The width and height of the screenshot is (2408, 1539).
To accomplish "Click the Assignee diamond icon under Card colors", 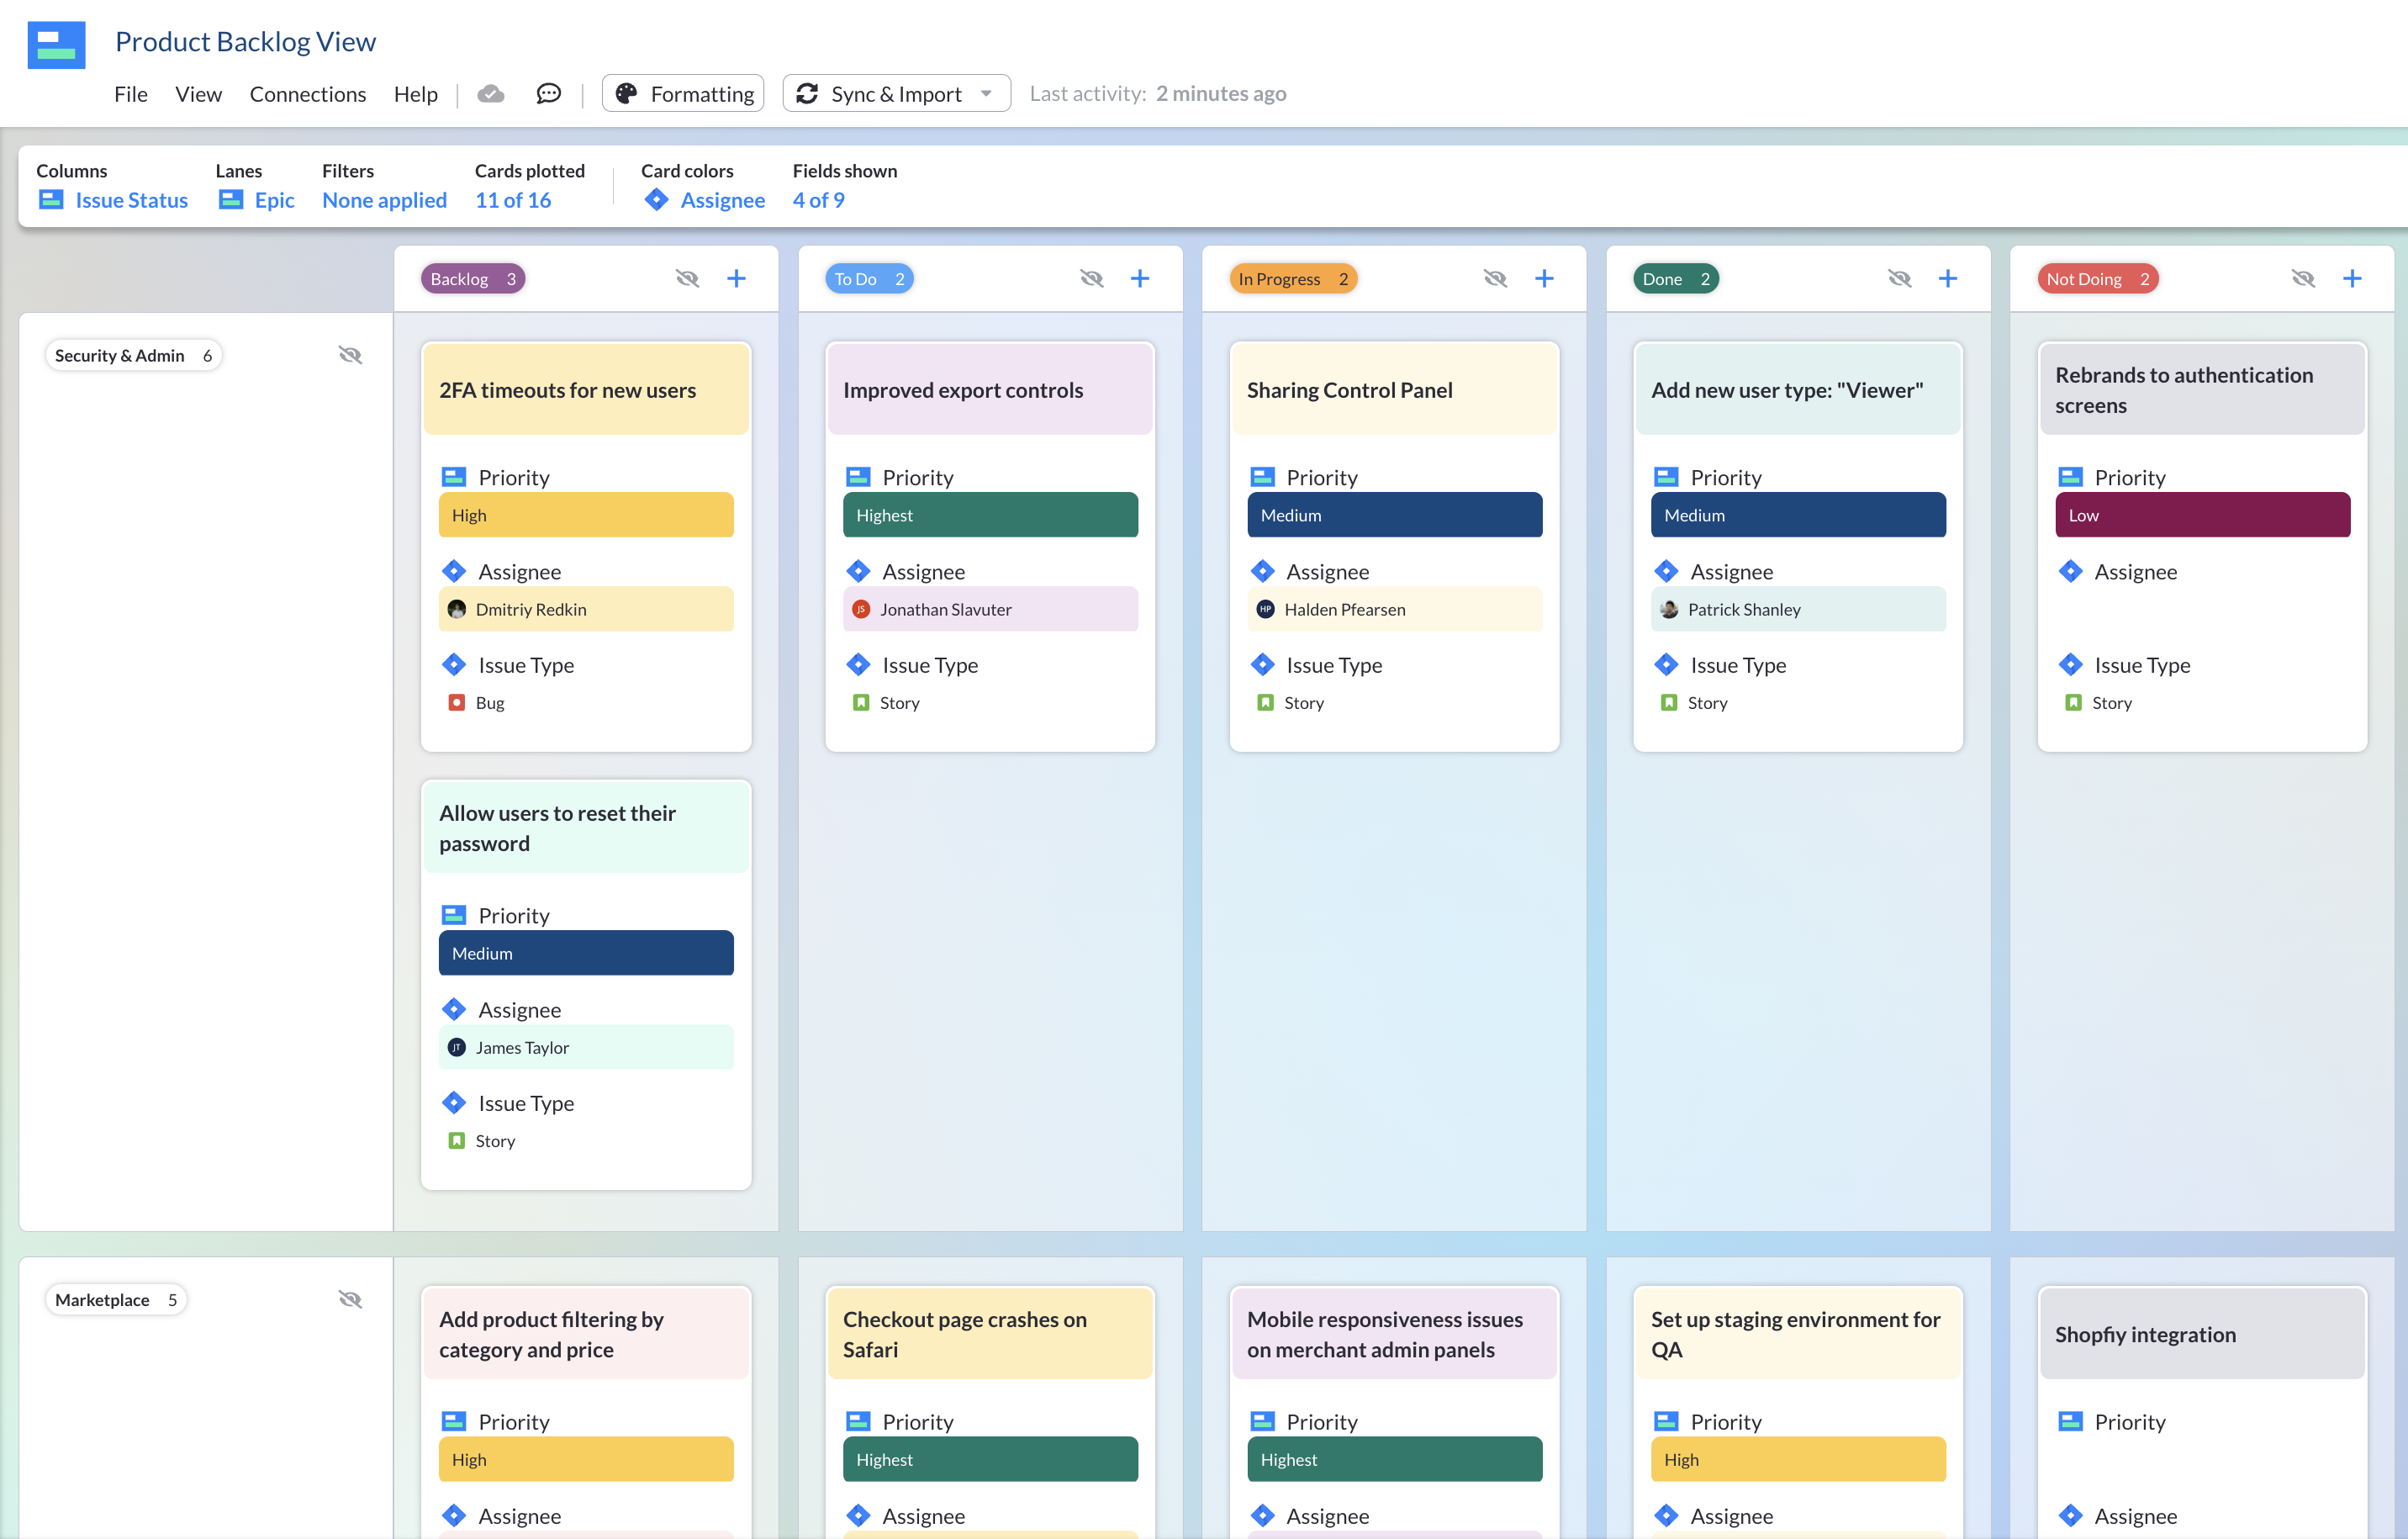I will [x=655, y=200].
